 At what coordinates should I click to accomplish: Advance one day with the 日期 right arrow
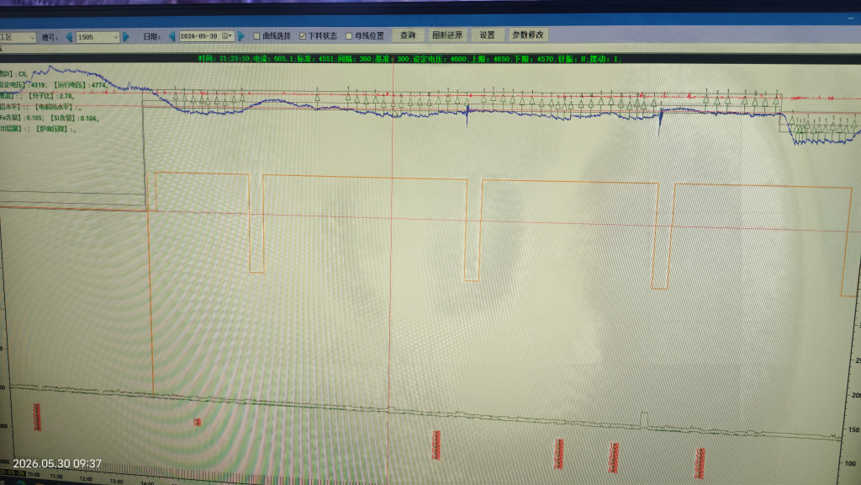click(242, 36)
